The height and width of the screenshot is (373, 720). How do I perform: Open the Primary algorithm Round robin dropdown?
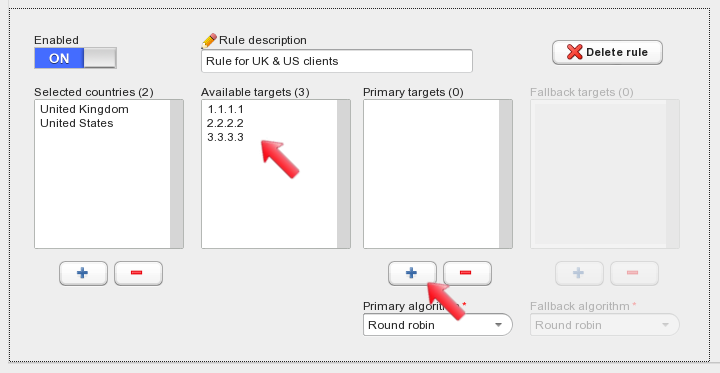pyautogui.click(x=438, y=325)
